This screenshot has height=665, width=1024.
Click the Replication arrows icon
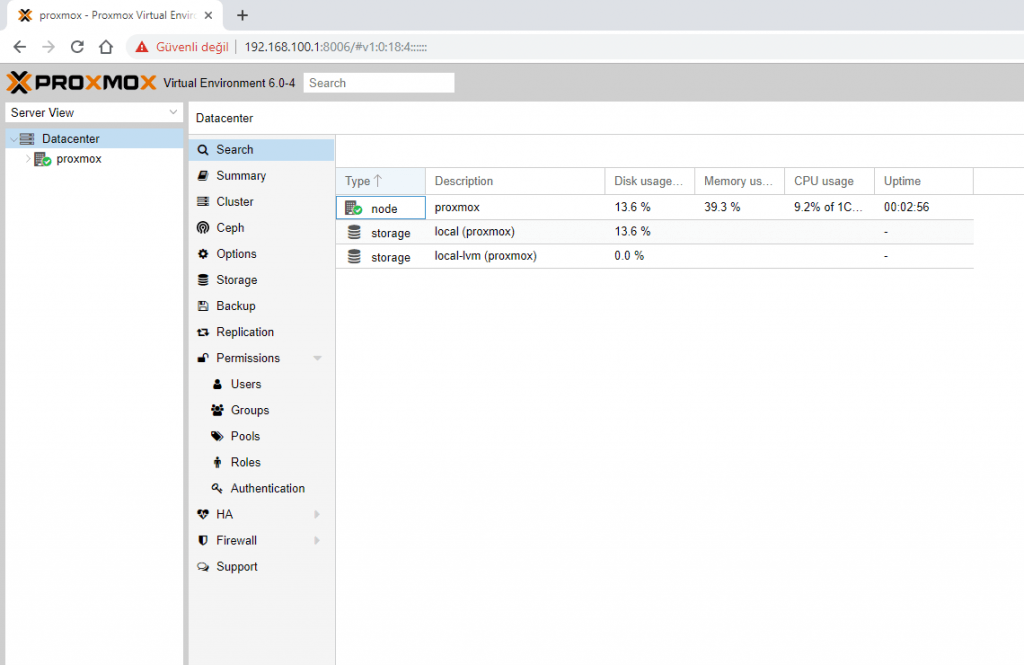coord(203,332)
